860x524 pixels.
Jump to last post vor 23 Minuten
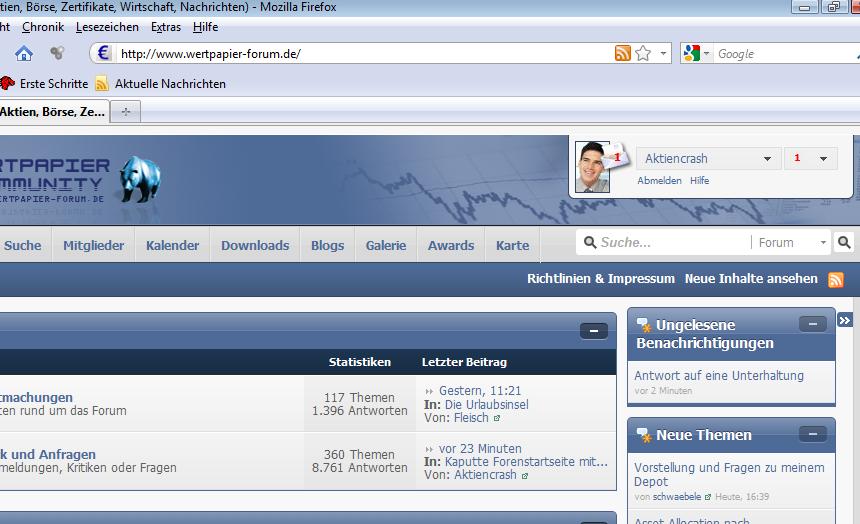point(480,449)
